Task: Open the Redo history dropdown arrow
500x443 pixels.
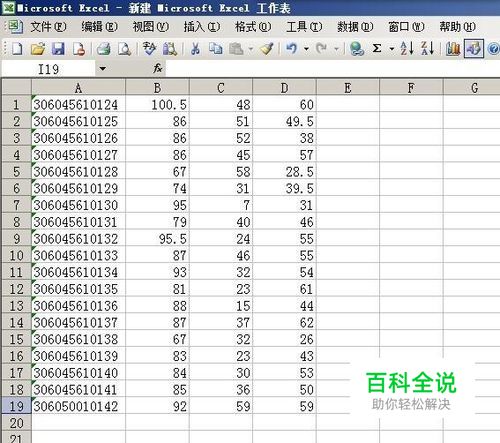Action: click(336, 49)
